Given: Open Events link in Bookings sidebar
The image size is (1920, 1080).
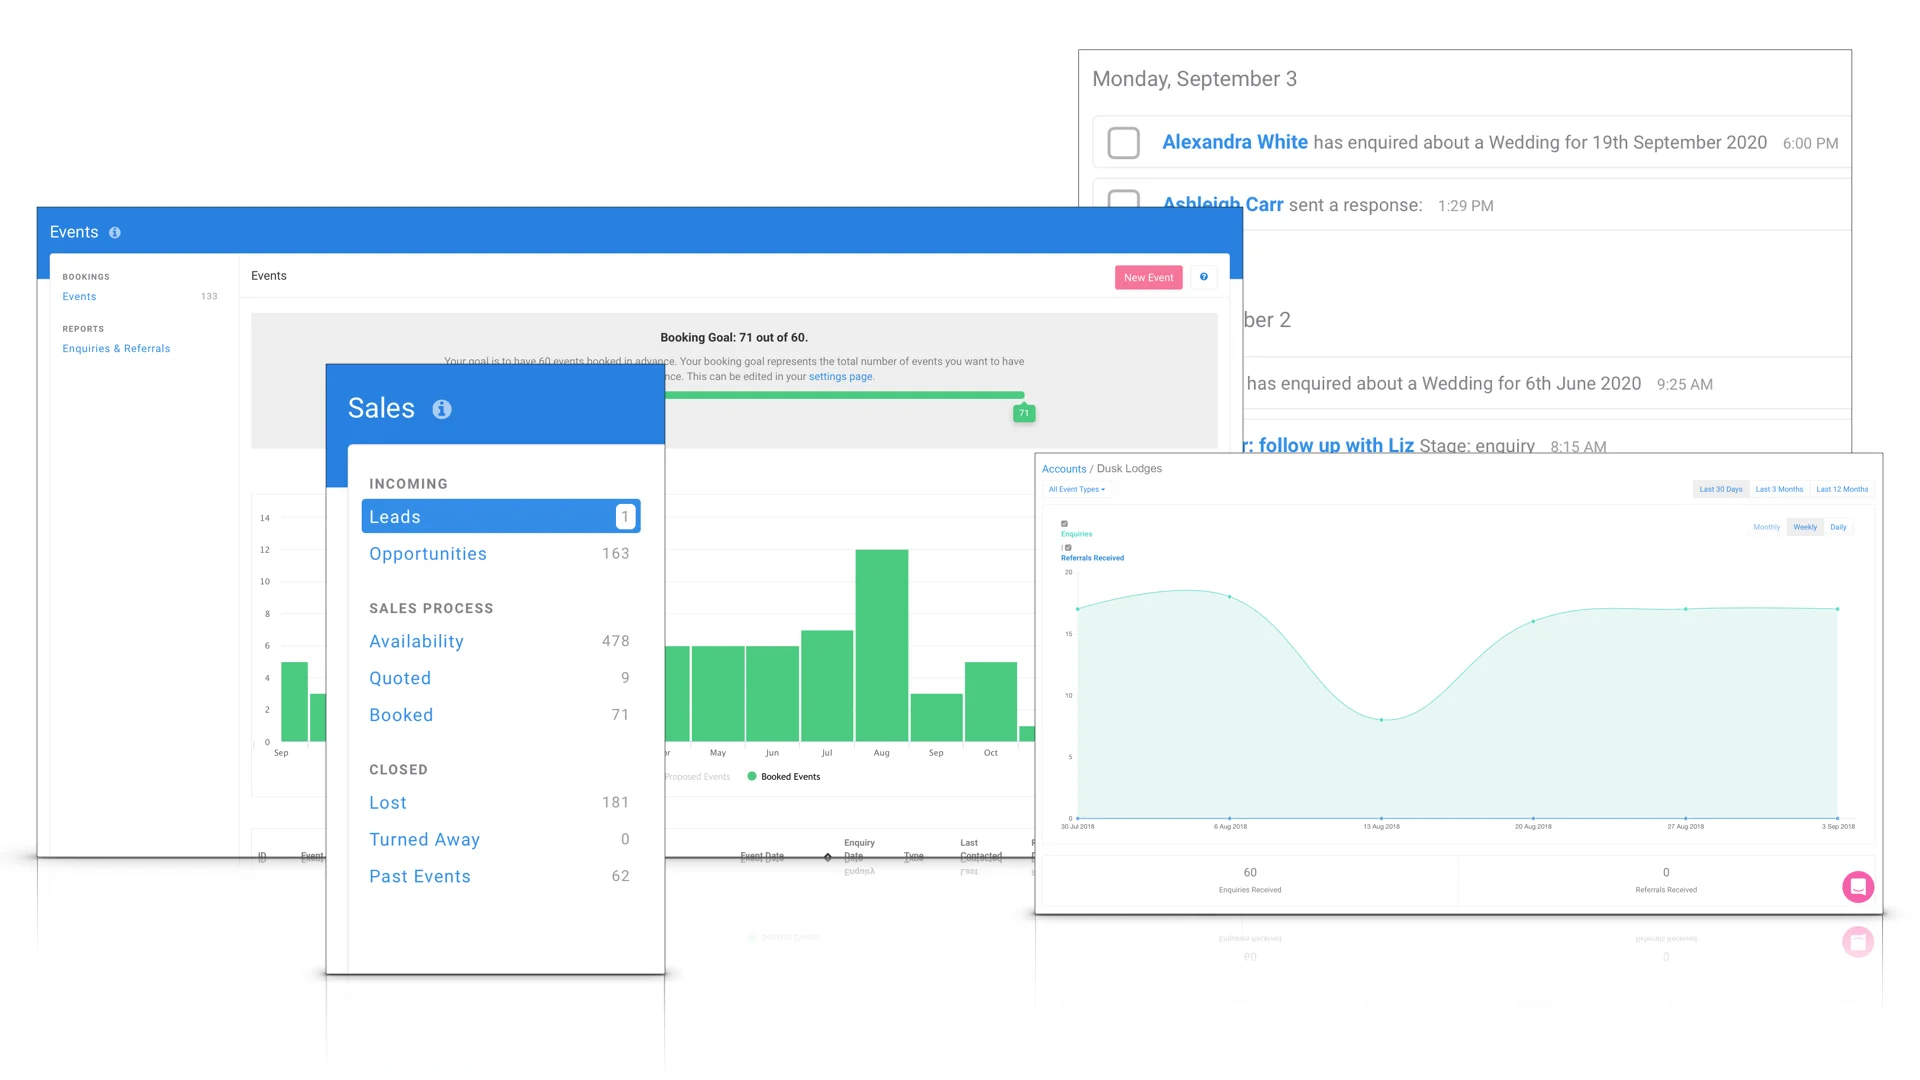Looking at the screenshot, I should point(79,297).
